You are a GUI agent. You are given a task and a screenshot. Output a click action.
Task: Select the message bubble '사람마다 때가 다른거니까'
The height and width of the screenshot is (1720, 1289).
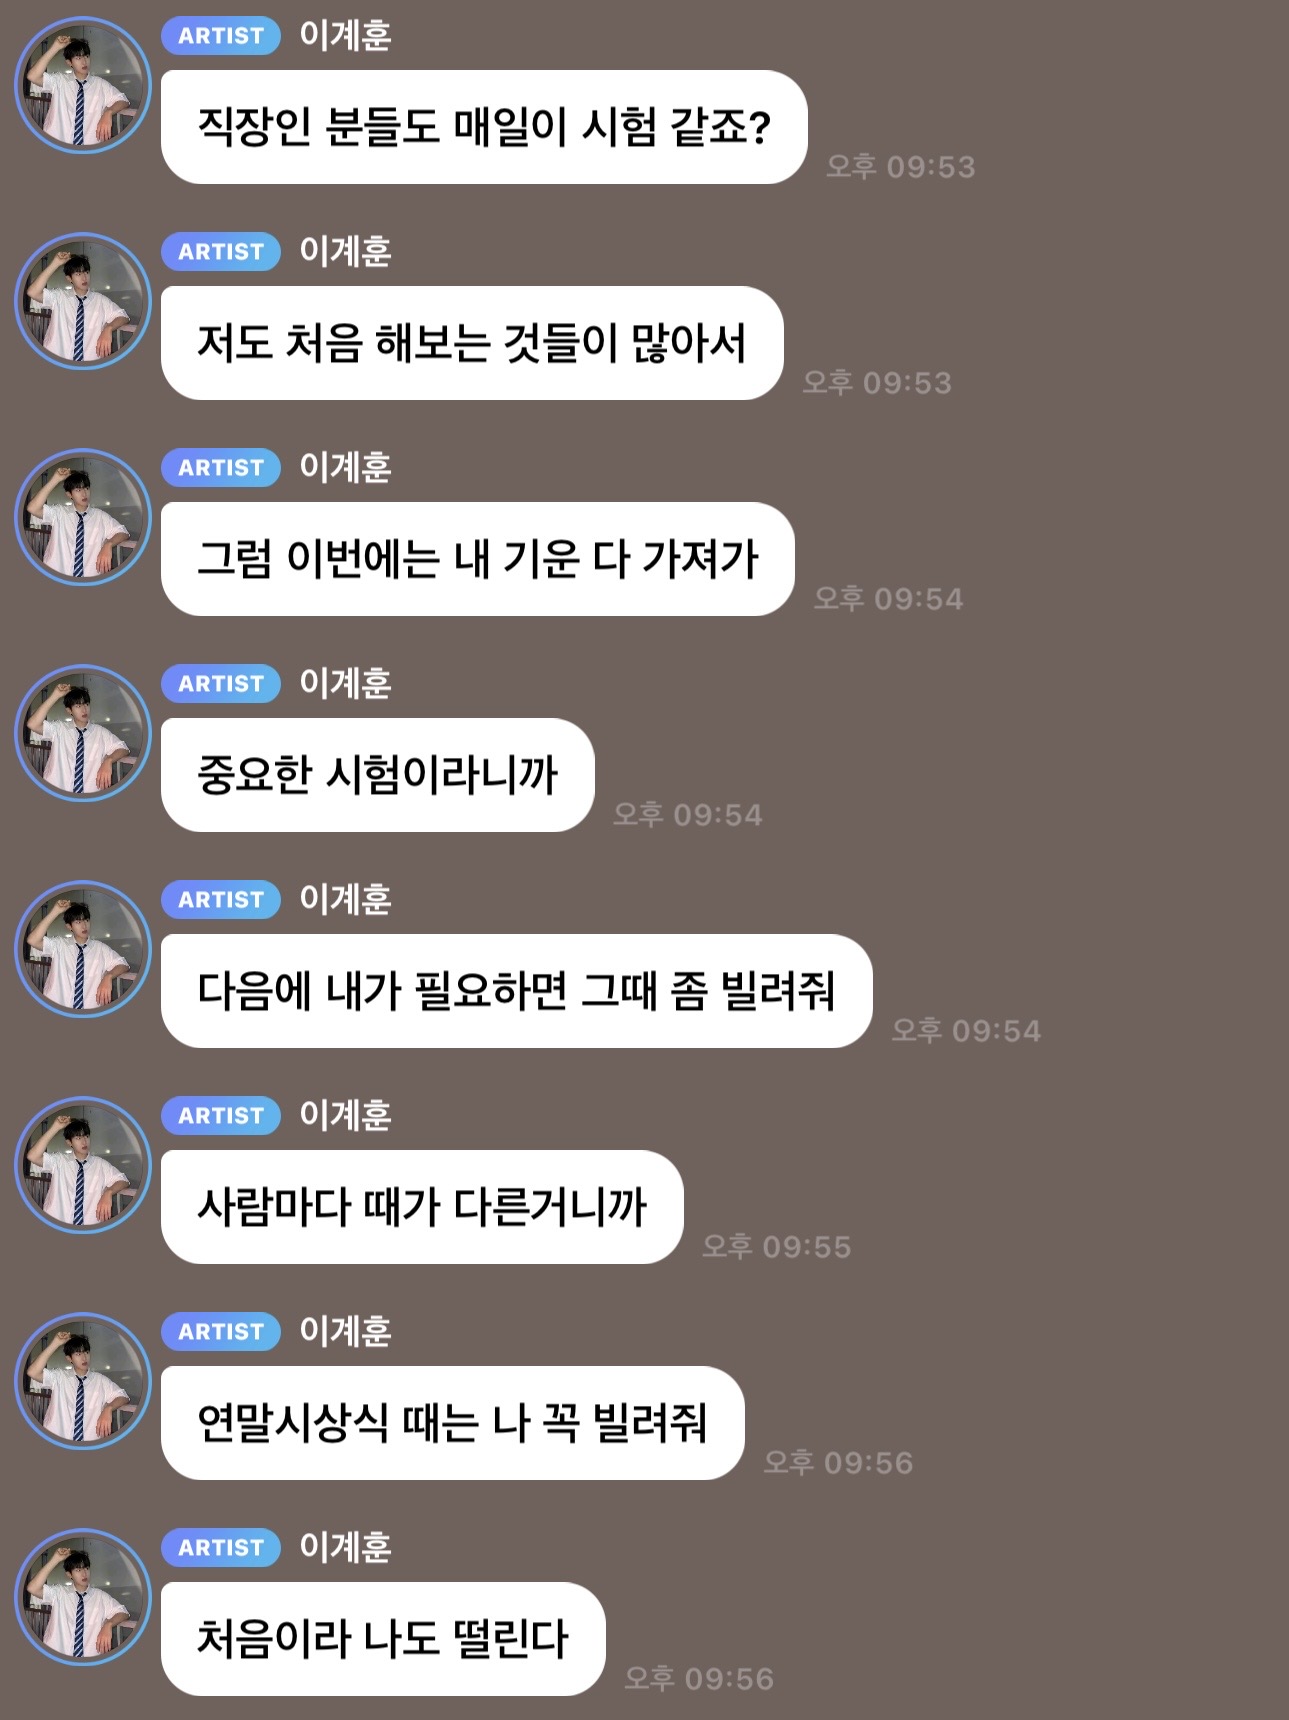click(422, 1207)
